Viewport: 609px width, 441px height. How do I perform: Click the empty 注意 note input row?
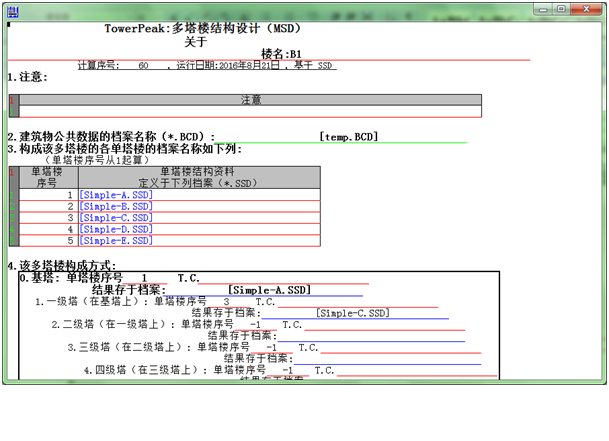click(x=251, y=112)
